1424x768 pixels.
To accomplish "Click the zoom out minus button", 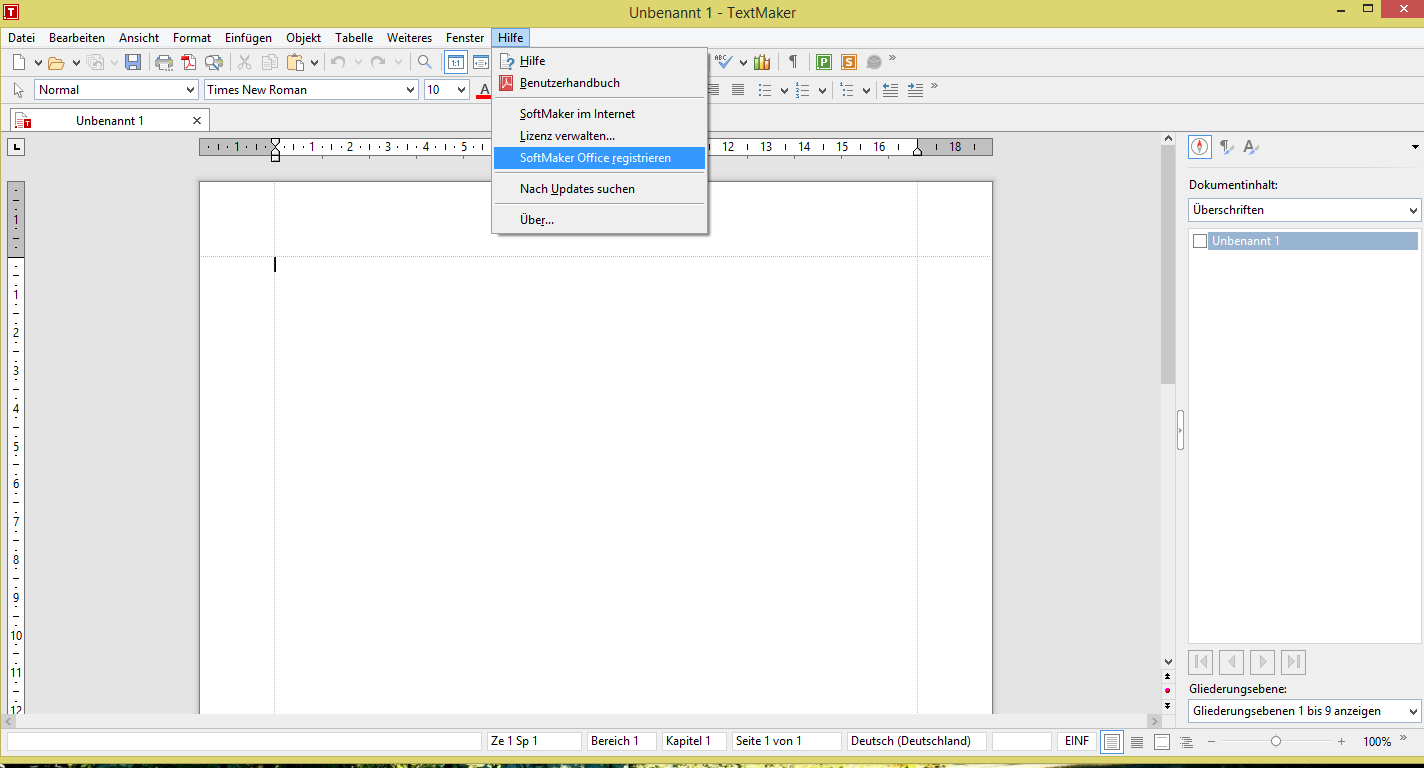I will (x=1211, y=742).
